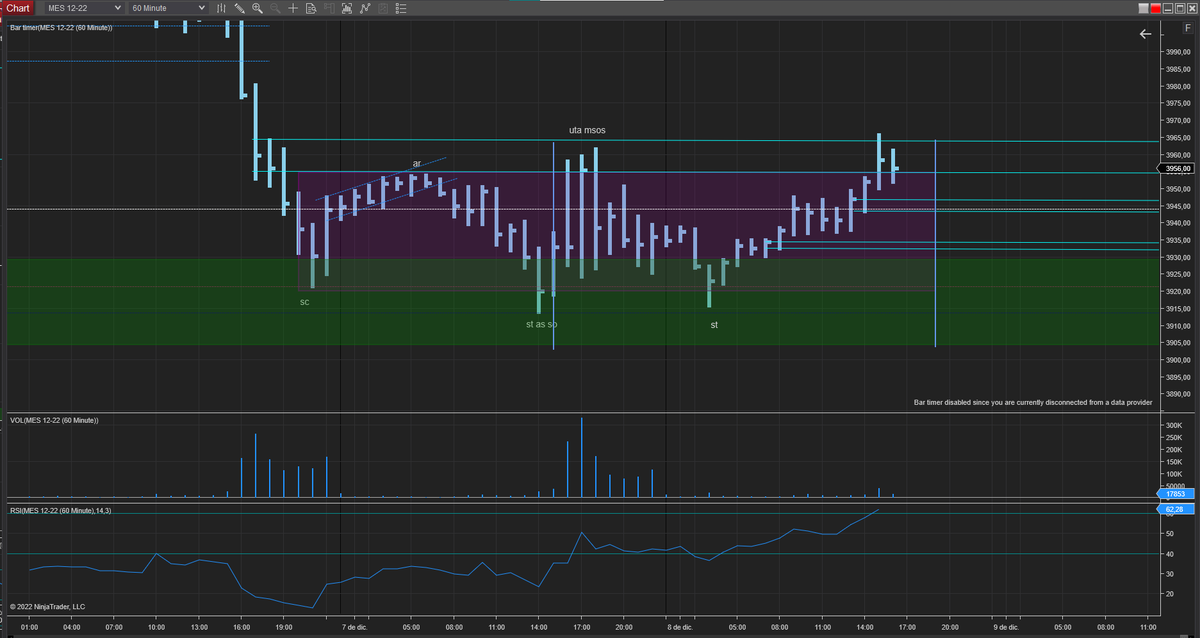The width and height of the screenshot is (1200, 638).
Task: Minimize the chart window
Action: tap(1168, 8)
